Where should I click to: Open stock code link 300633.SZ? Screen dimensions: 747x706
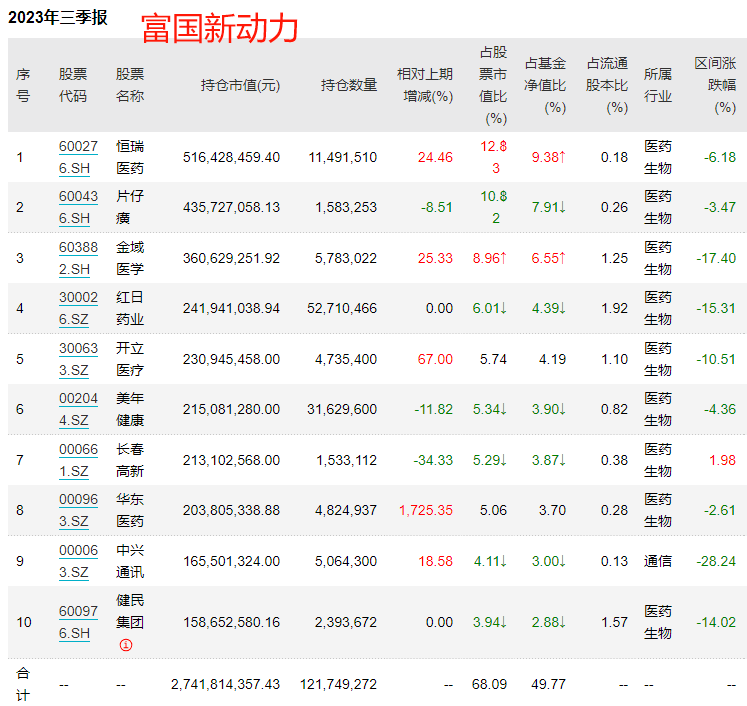pyautogui.click(x=78, y=359)
